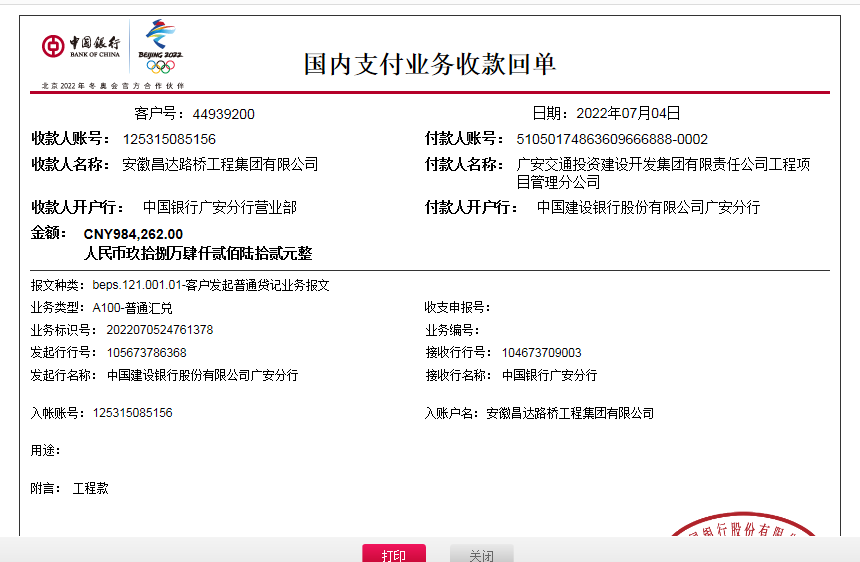Select payee account number next to 收款人账号
Image resolution: width=860 pixels, height=562 pixels.
(169, 139)
